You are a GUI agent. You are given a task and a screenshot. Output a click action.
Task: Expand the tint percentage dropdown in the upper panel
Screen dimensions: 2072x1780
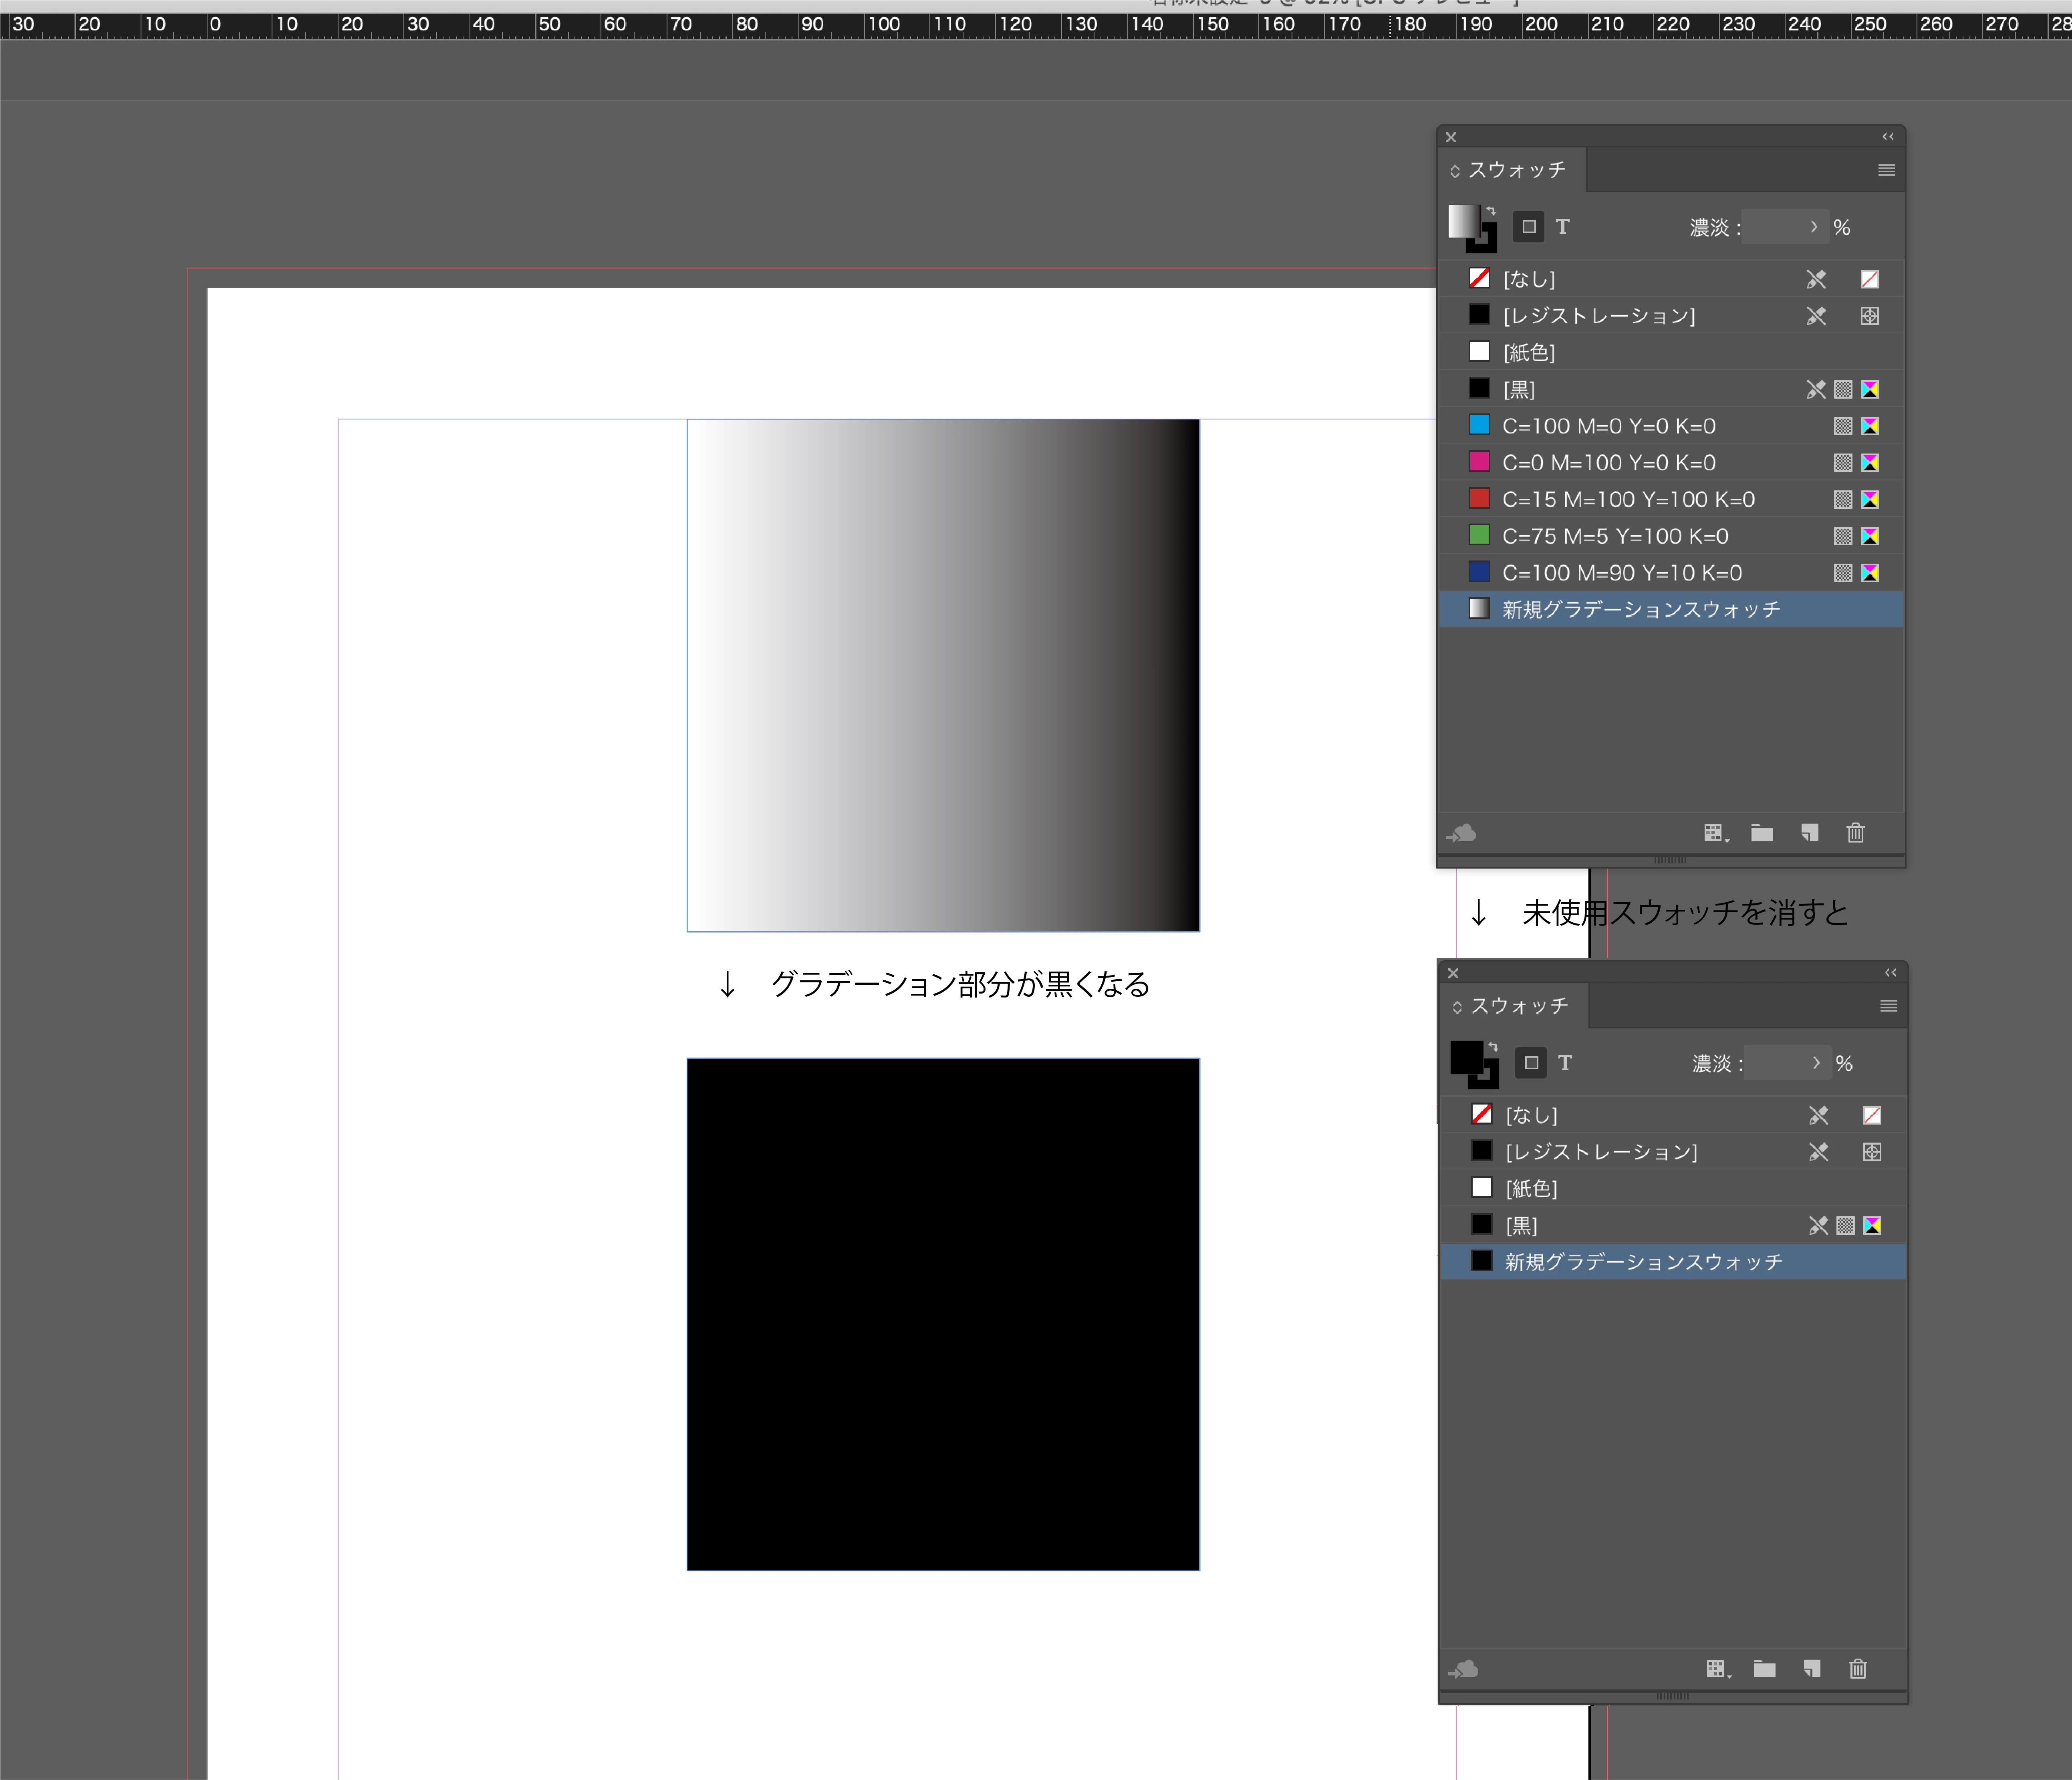pos(1813,227)
